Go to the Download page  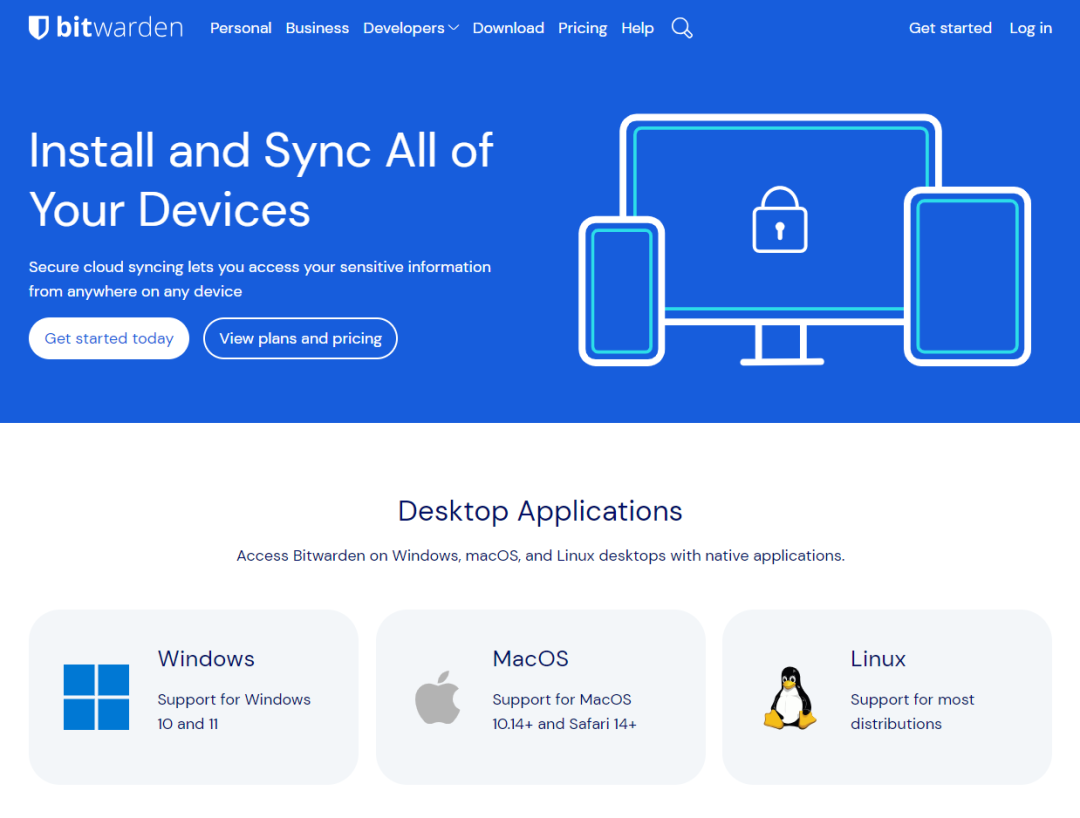[x=508, y=28]
